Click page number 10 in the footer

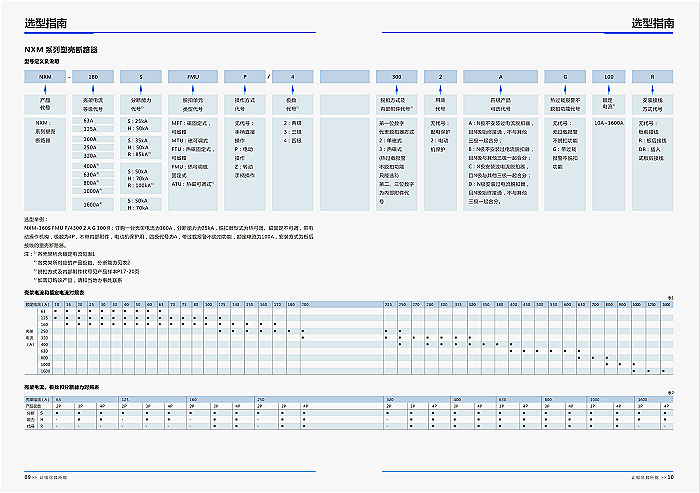click(671, 477)
